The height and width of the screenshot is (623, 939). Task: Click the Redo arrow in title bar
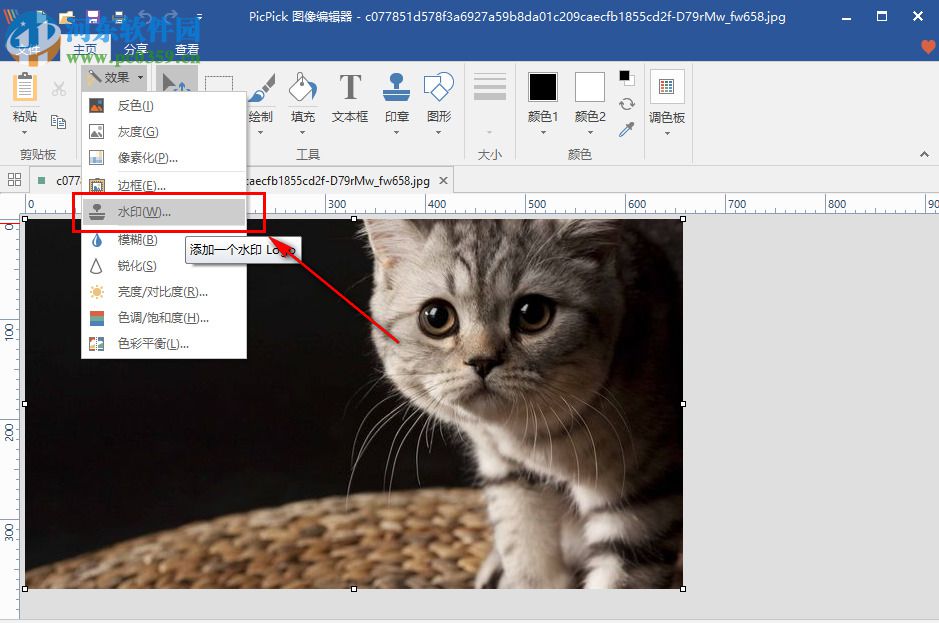coord(171,16)
